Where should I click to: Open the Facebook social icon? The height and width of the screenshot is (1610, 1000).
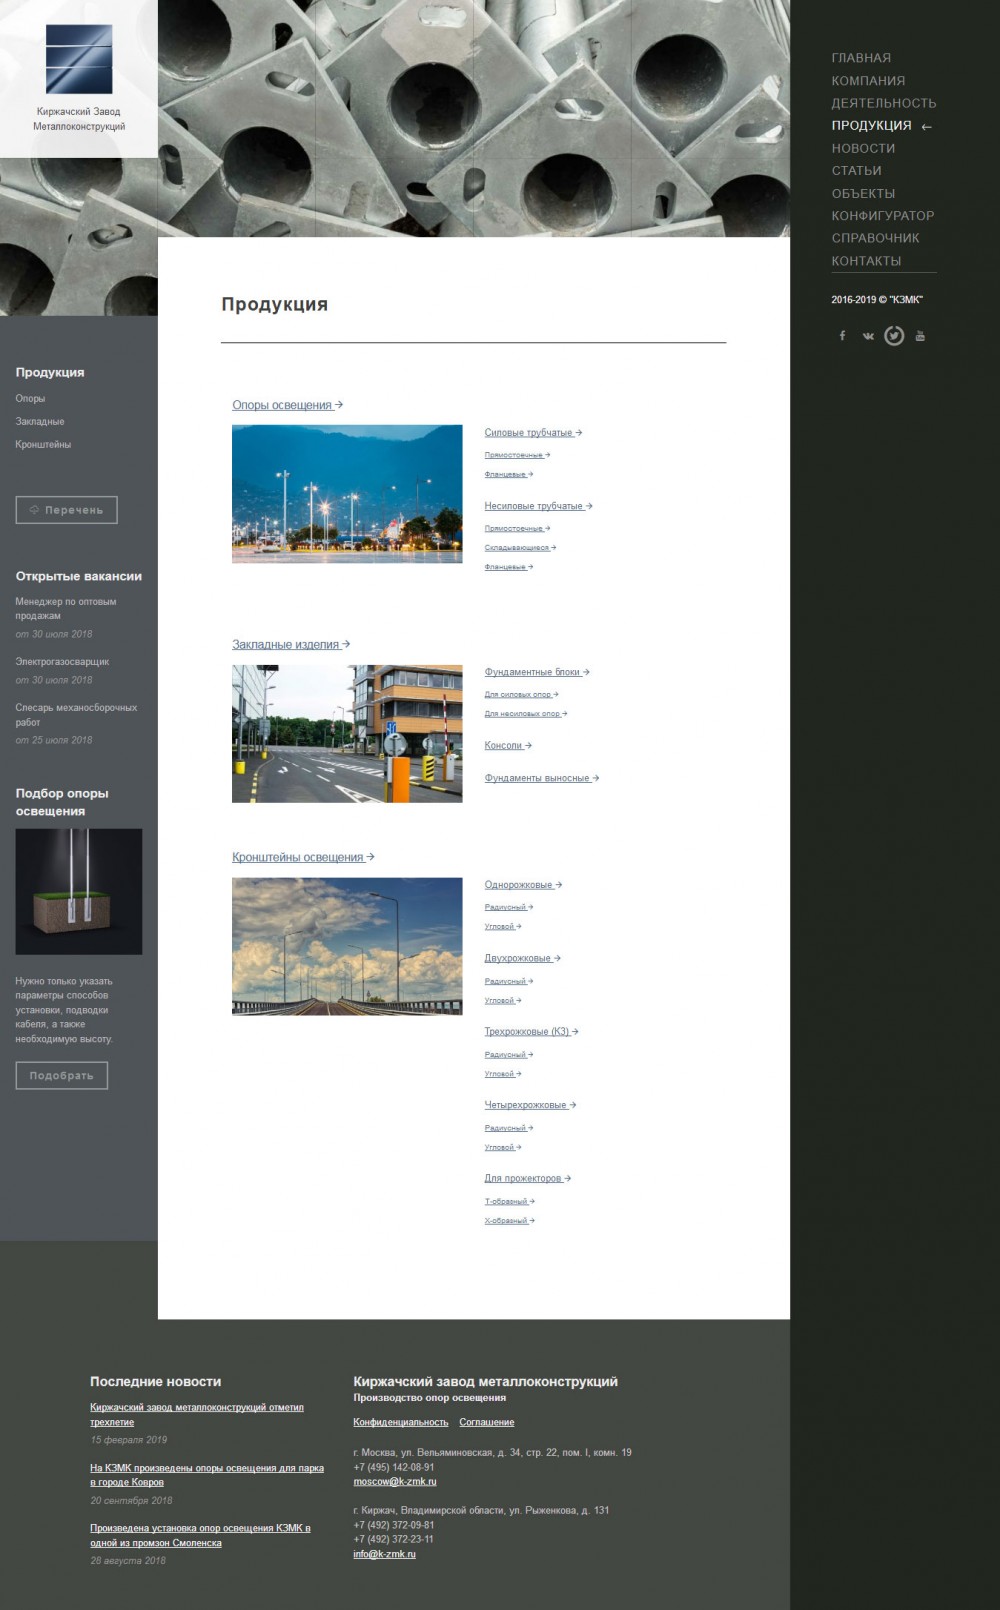click(x=842, y=336)
